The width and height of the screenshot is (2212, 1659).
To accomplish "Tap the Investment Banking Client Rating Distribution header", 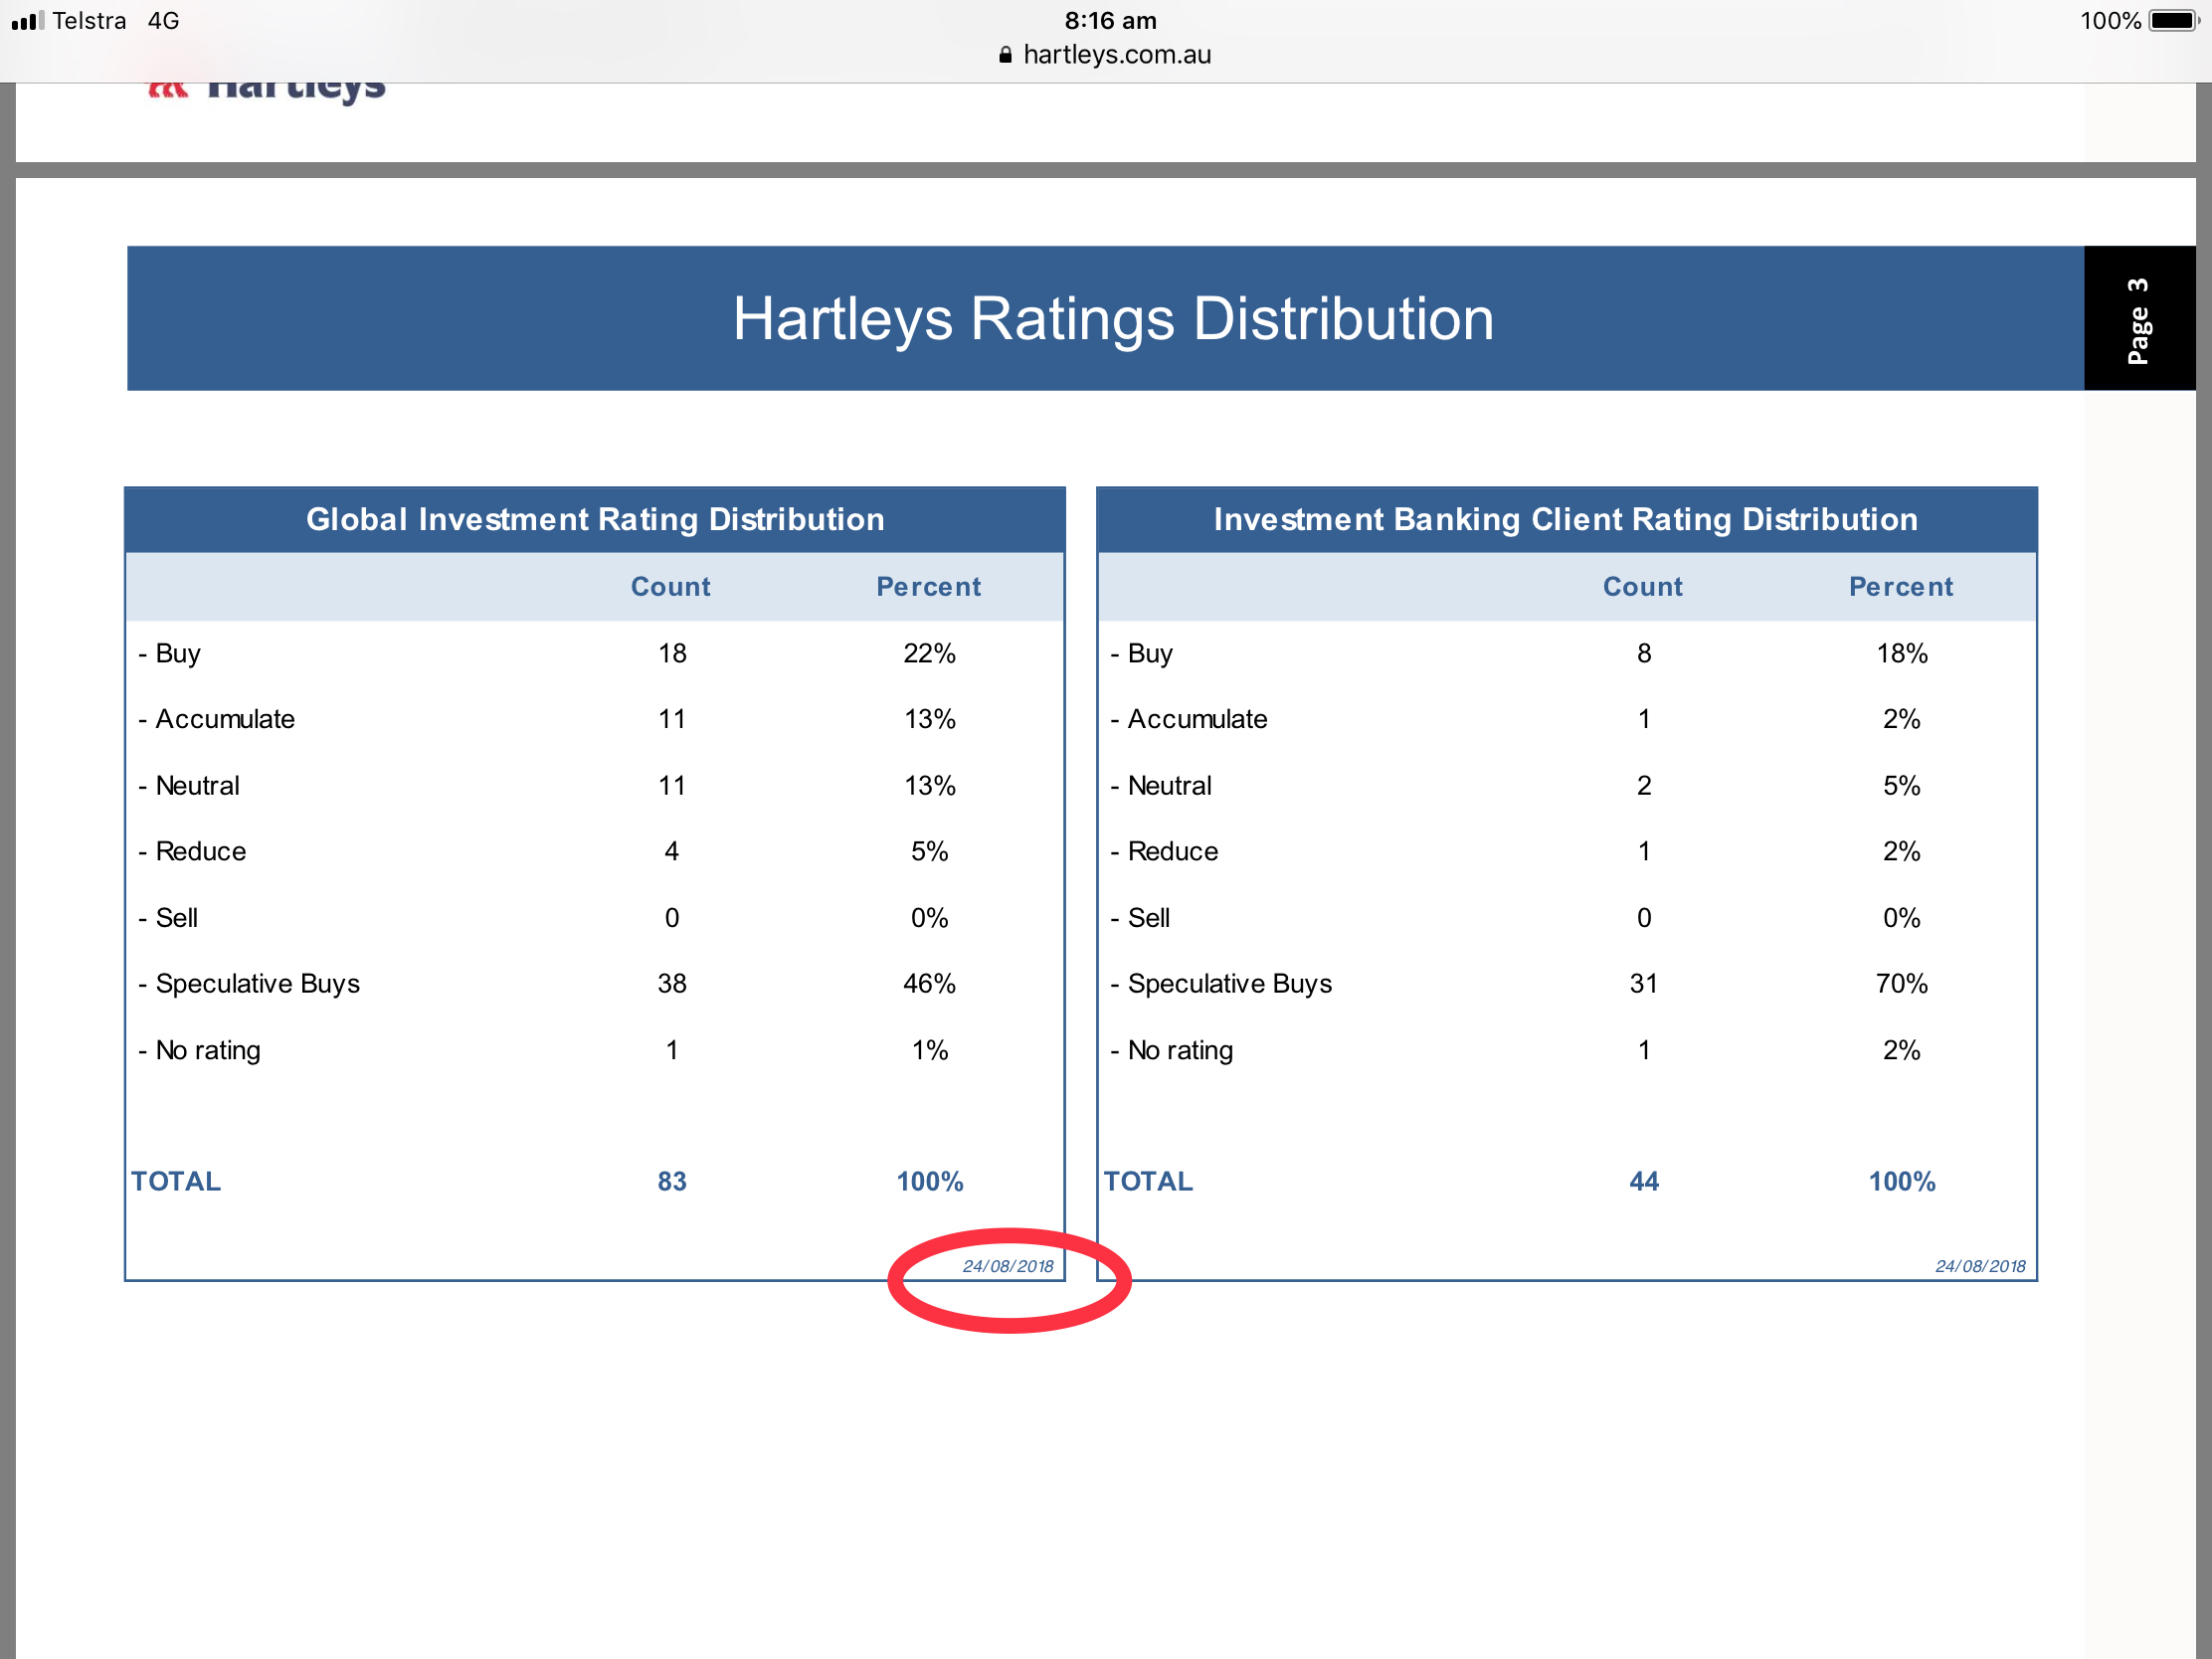I will point(1566,520).
